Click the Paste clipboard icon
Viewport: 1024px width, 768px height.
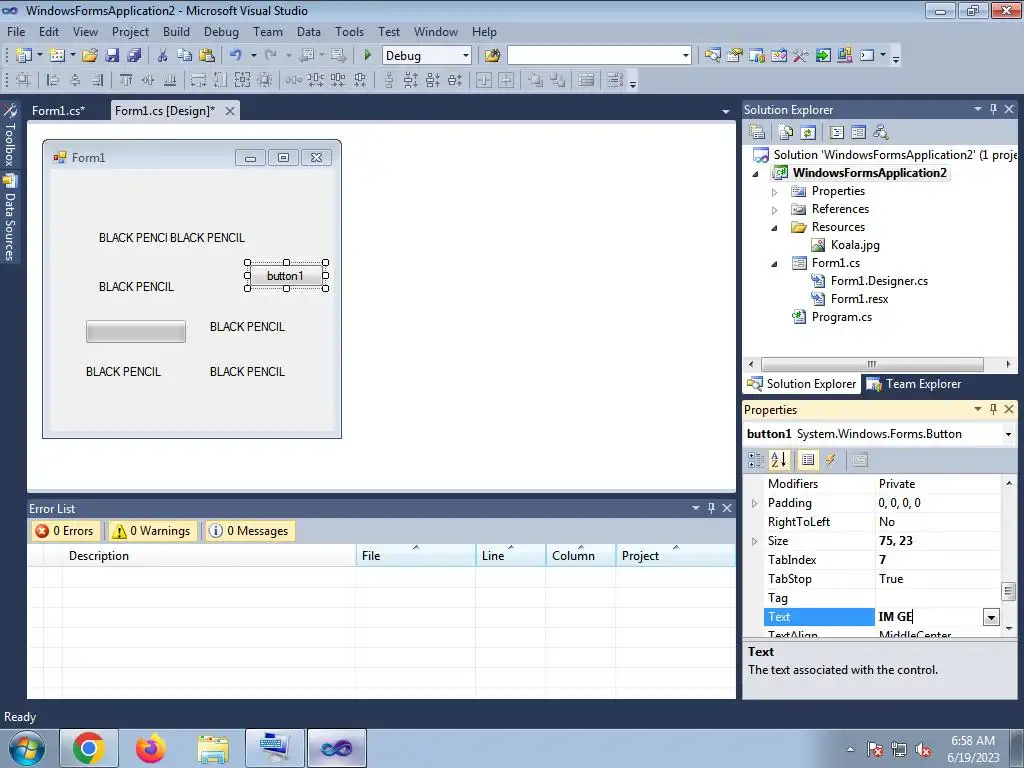point(207,56)
